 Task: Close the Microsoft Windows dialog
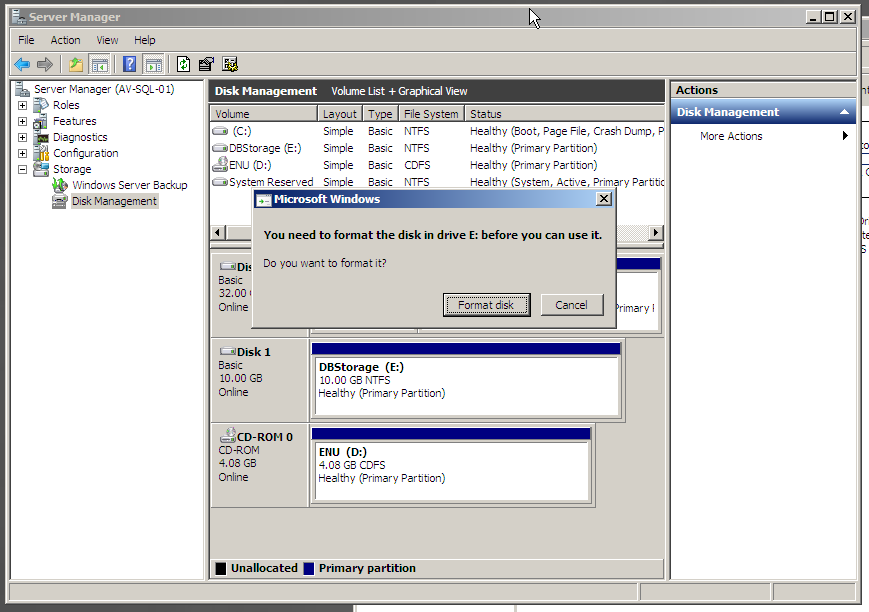[x=604, y=199]
